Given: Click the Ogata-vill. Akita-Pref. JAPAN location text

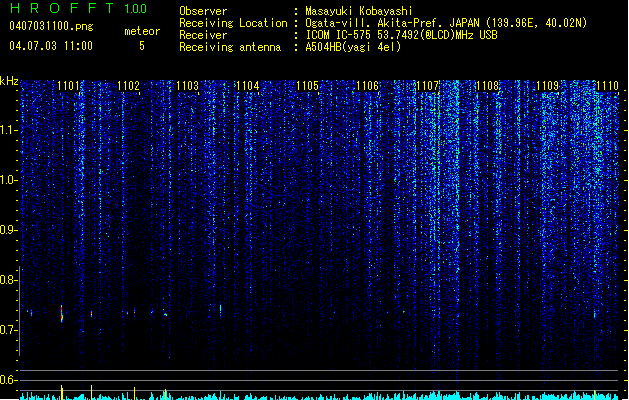Looking at the screenshot, I should tap(446, 23).
